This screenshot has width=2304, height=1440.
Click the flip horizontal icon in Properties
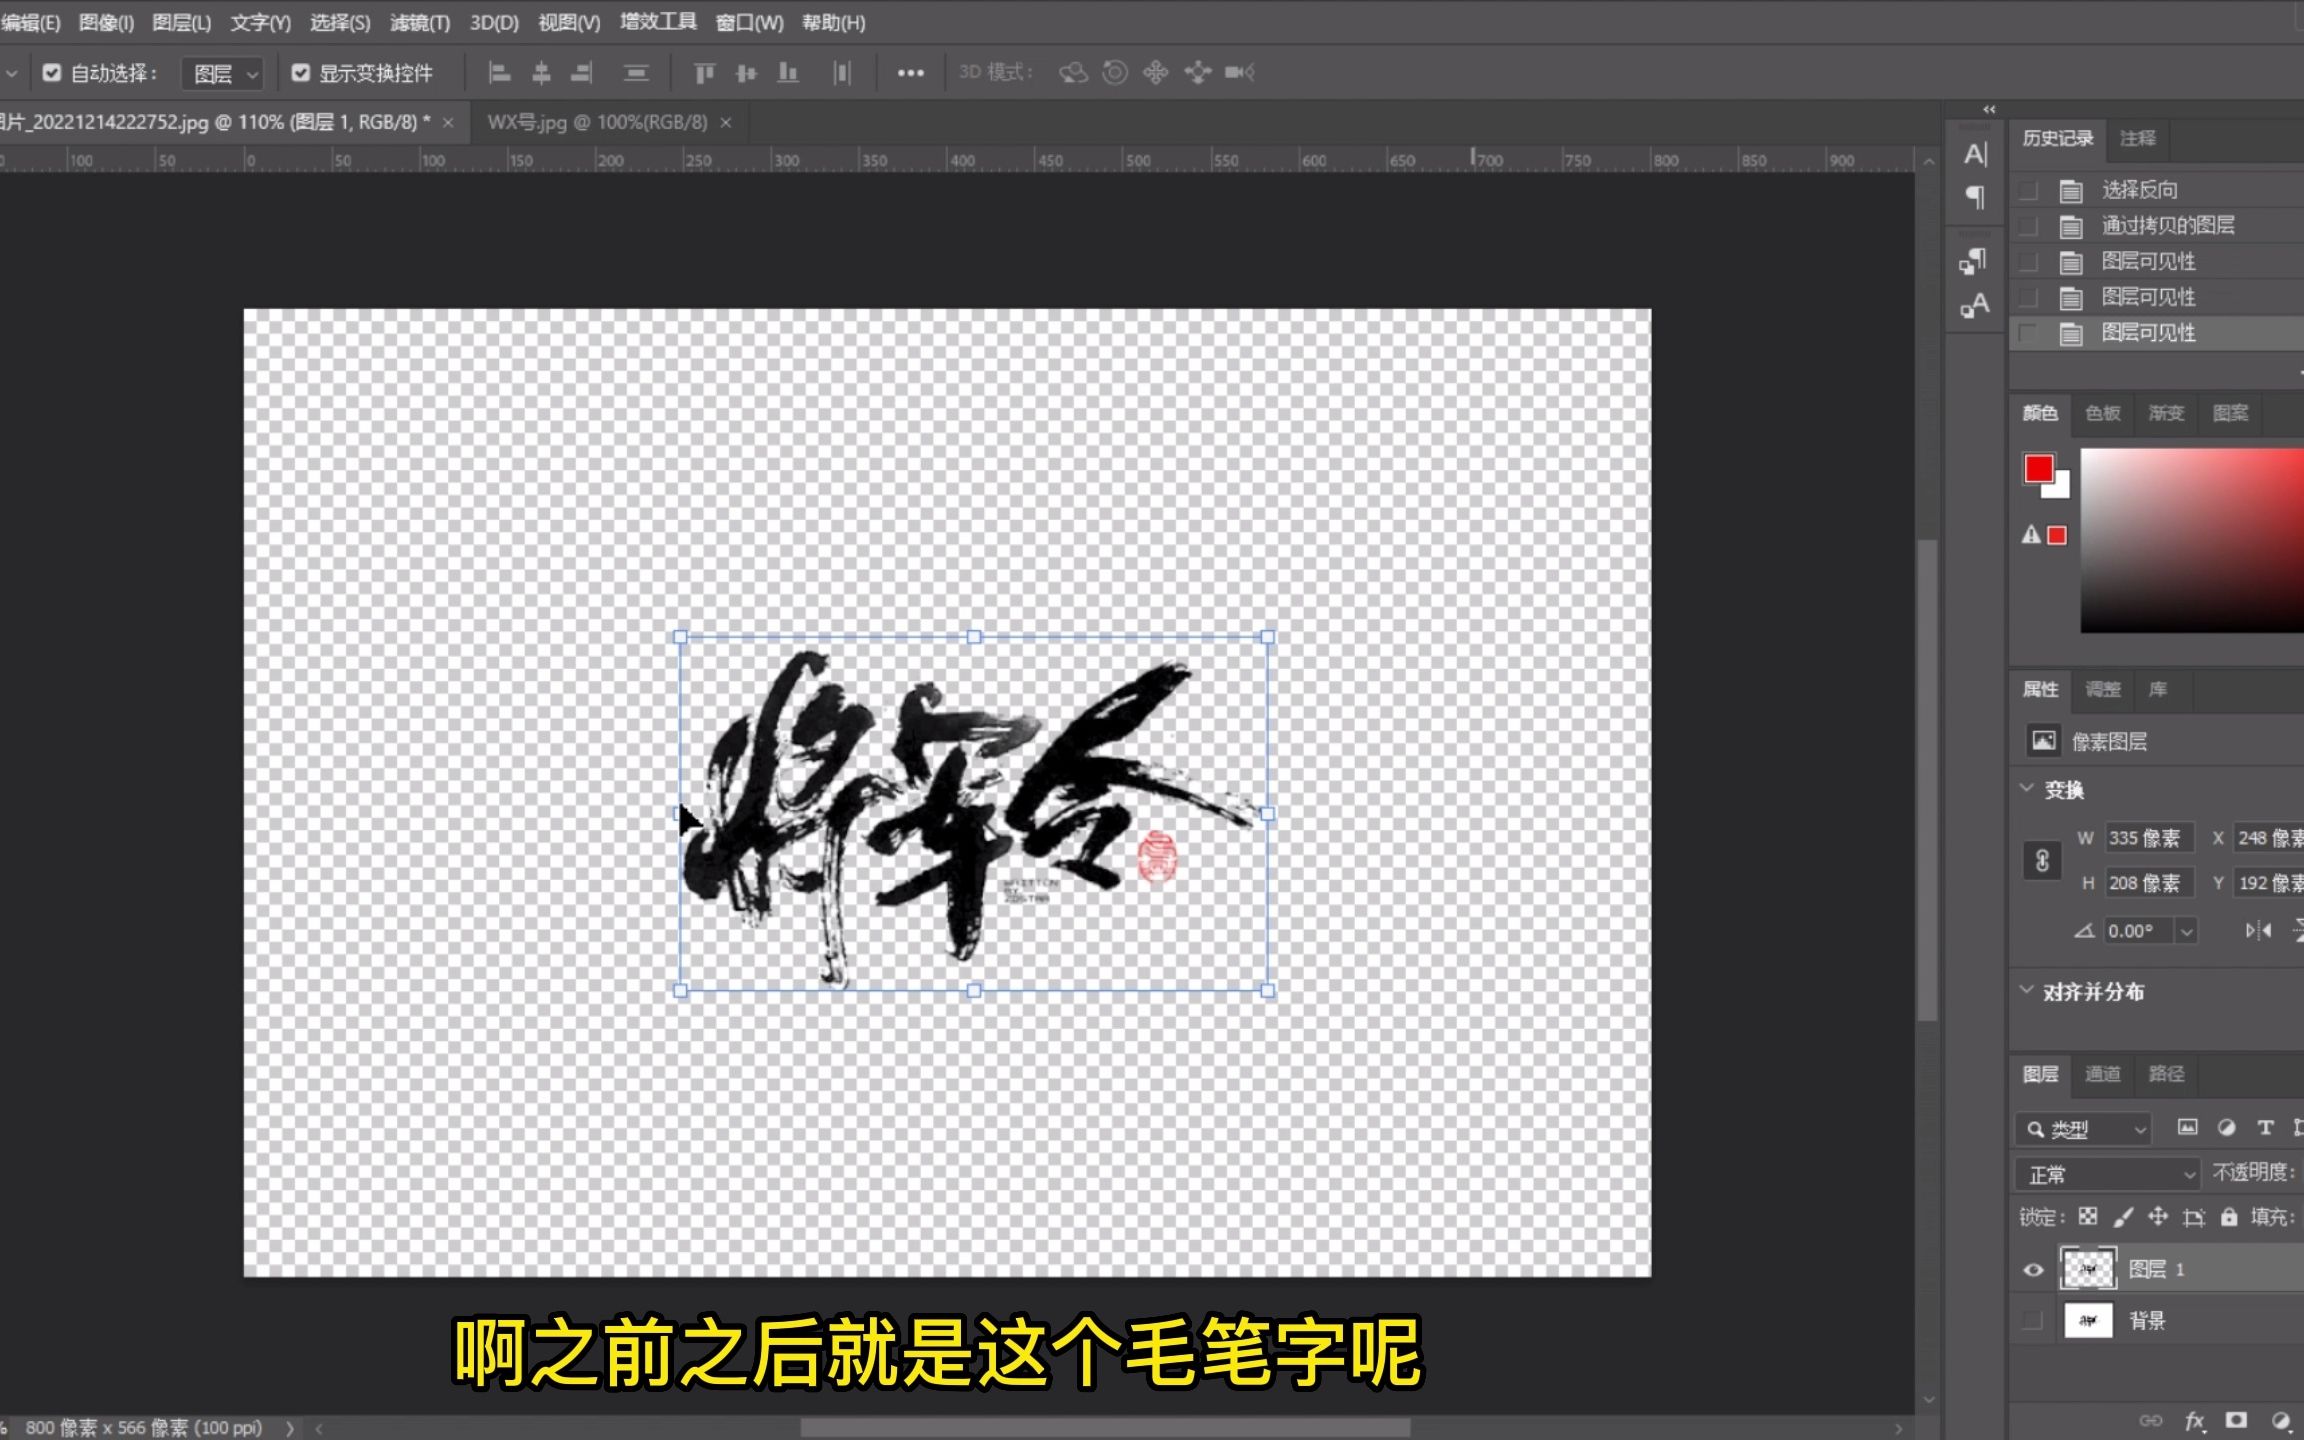[x=2258, y=931]
